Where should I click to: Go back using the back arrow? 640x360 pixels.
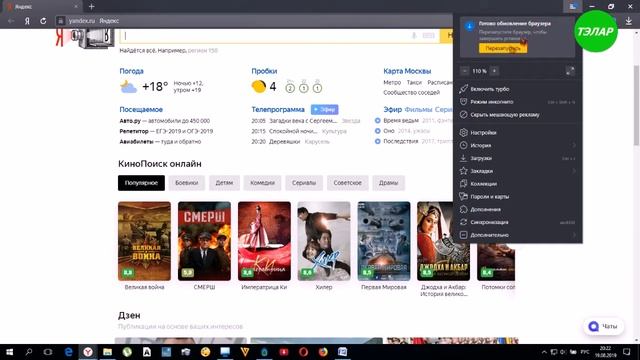point(11,21)
